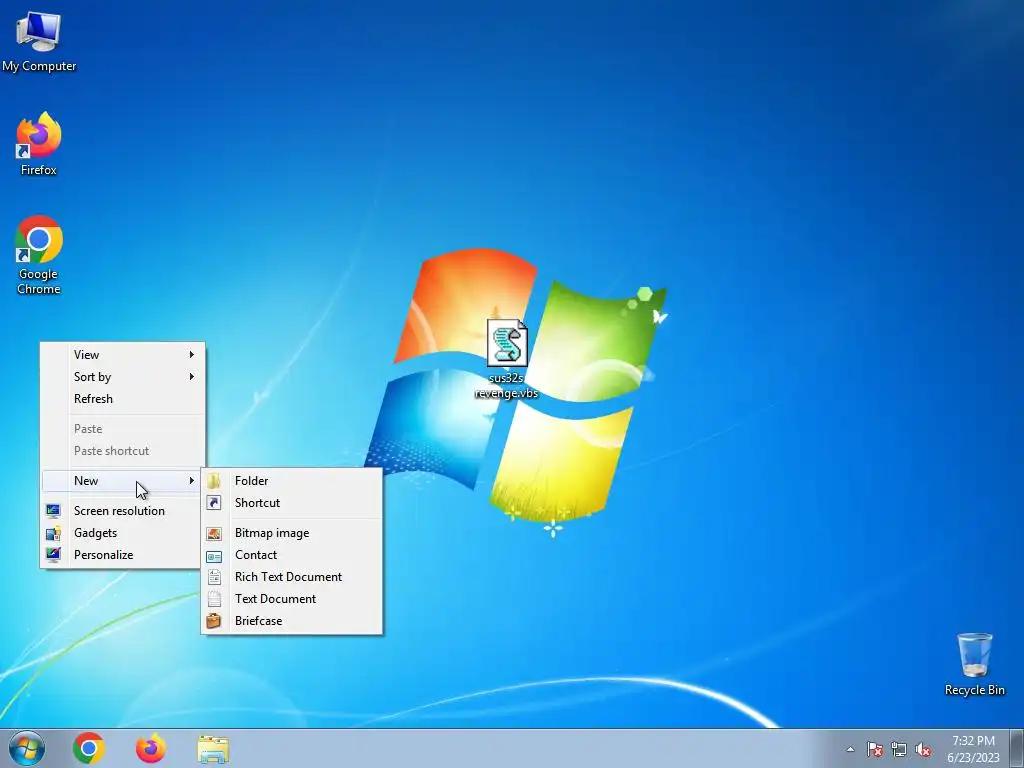Select the Google Chrome desktop shortcut
The width and height of the screenshot is (1024, 768).
(x=39, y=255)
